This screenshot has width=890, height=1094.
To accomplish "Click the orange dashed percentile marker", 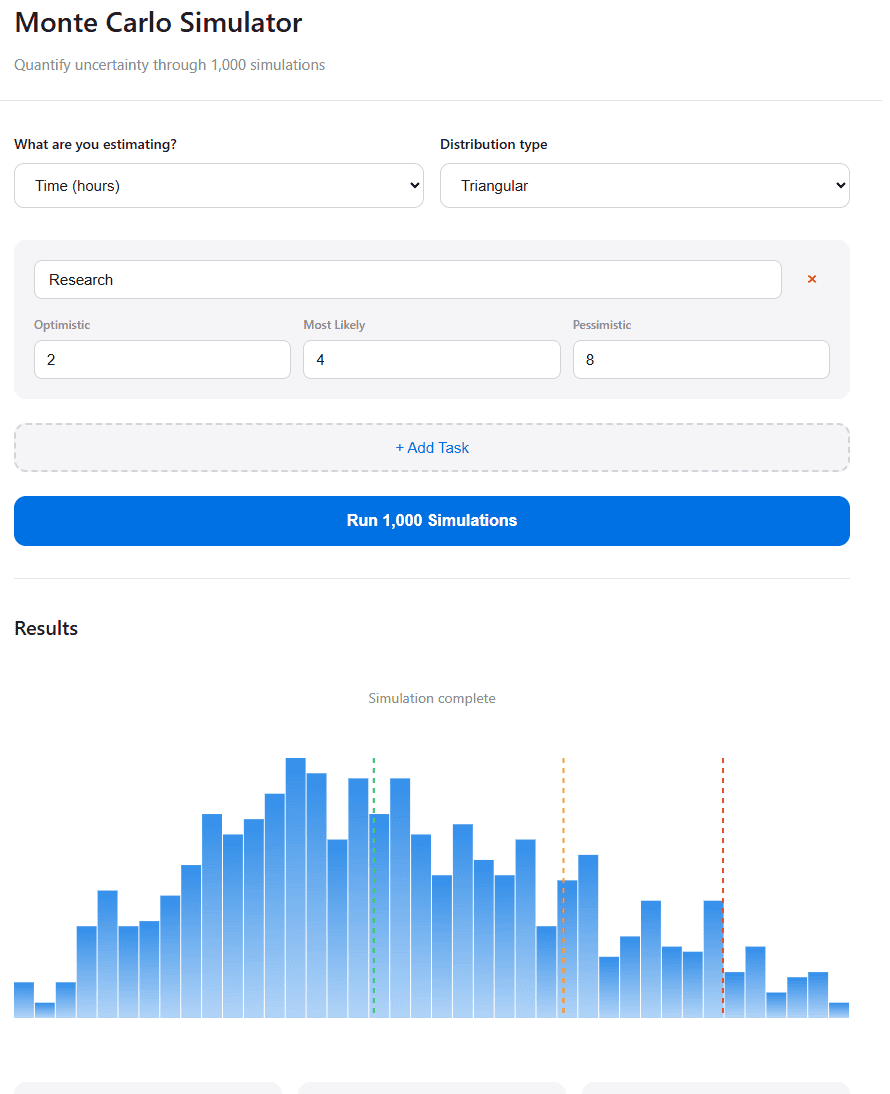I will pos(563,885).
